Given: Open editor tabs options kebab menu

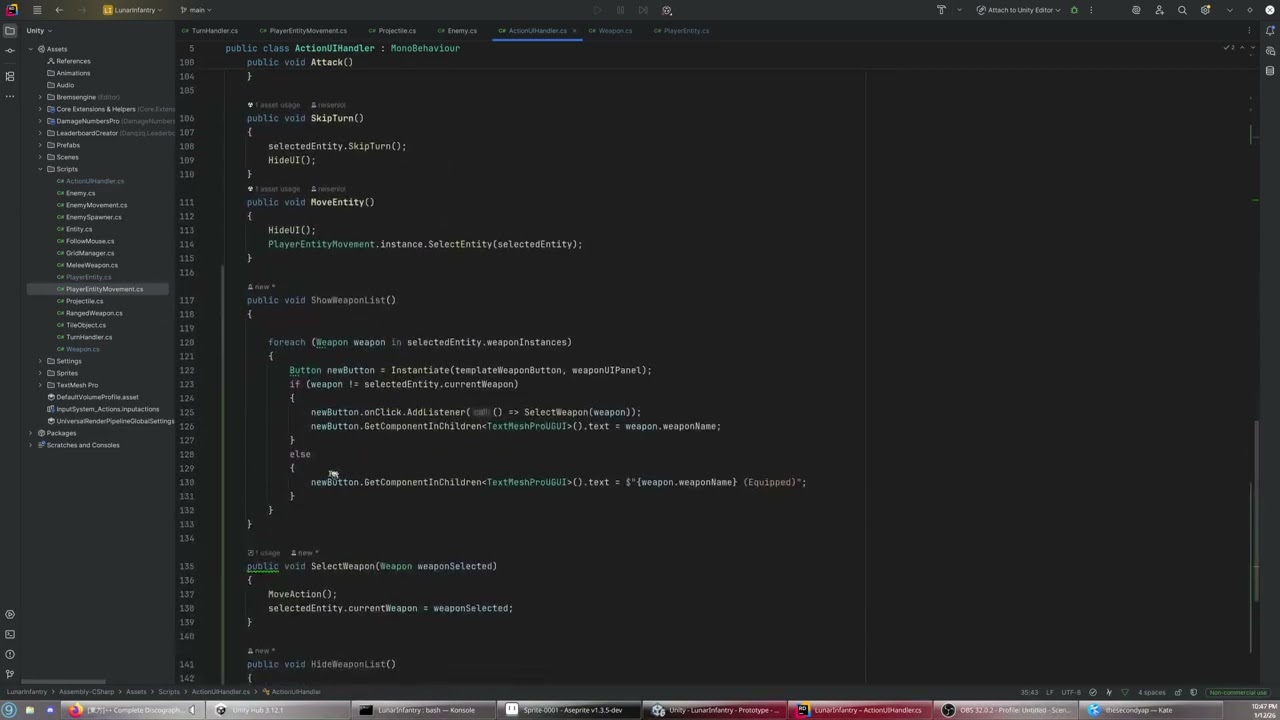Looking at the screenshot, I should coord(1248,30).
